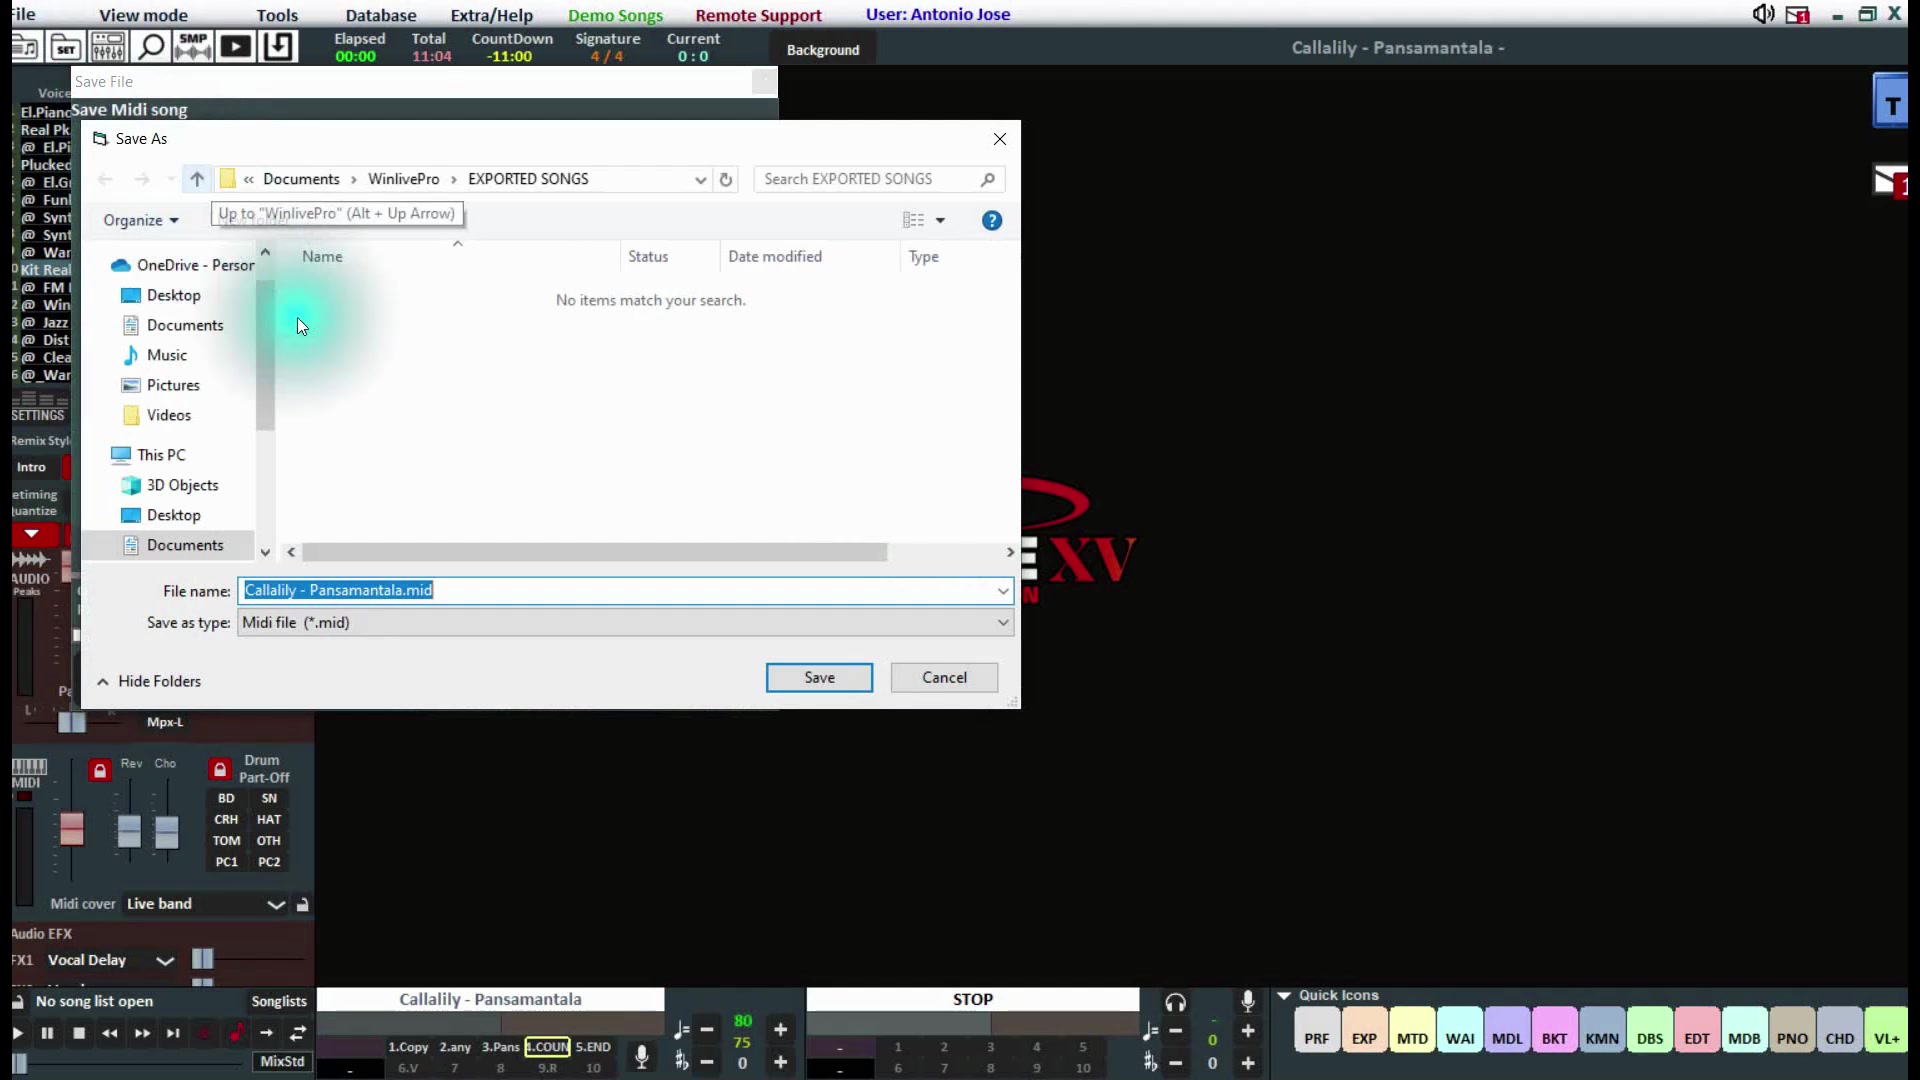Refresh the EXPORTED SONGS folder view
This screenshot has height=1080, width=1920.
(x=726, y=180)
